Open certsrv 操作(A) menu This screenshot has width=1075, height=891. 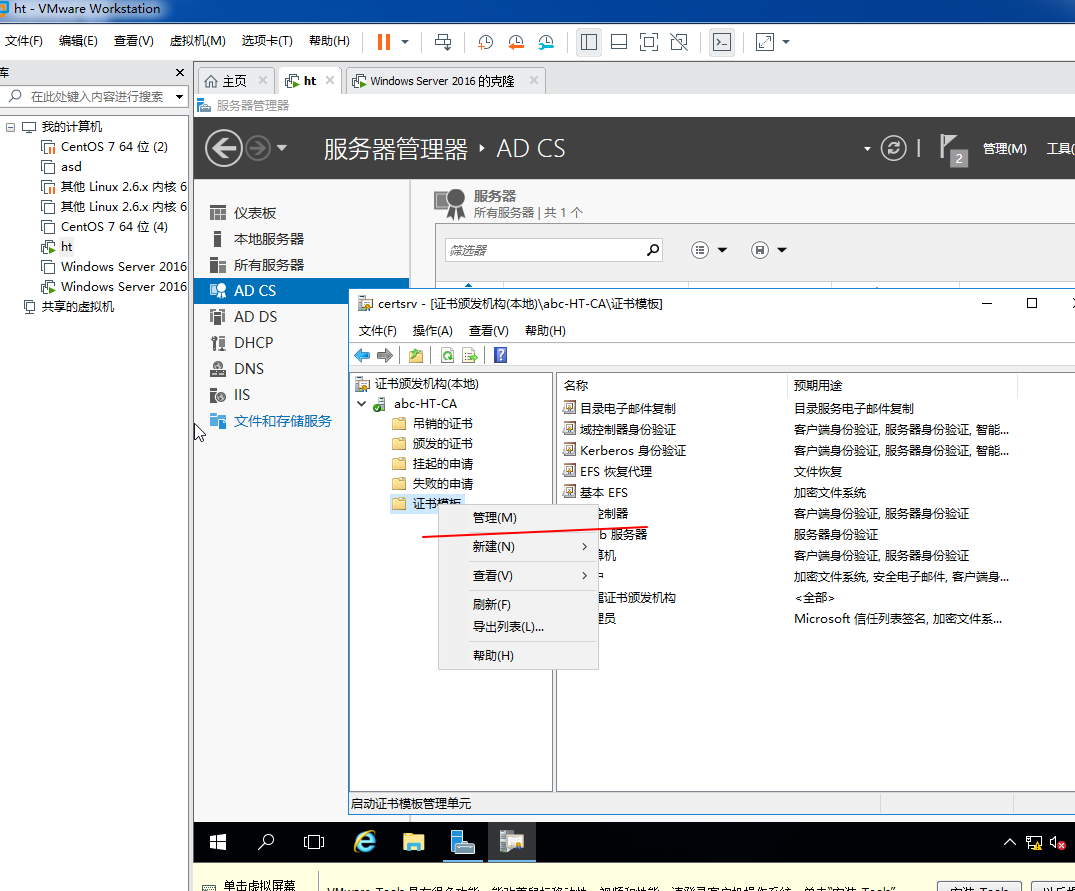433,331
